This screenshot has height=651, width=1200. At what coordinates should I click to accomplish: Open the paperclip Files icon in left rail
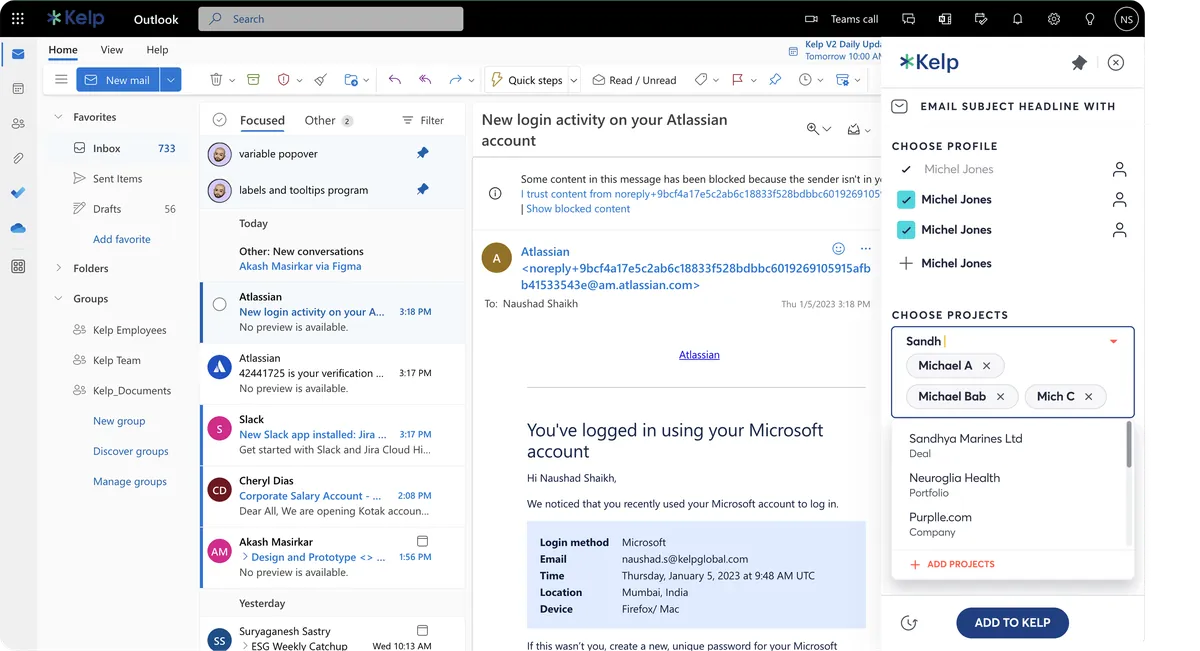pyautogui.click(x=18, y=158)
